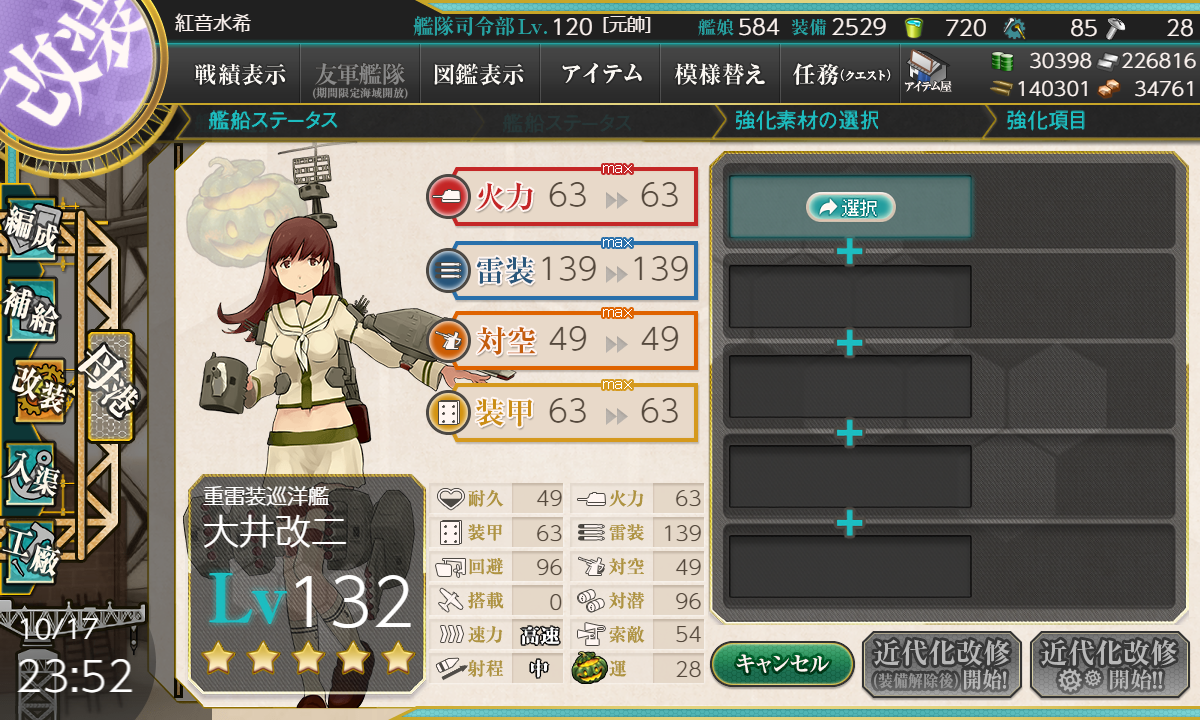The image size is (1200, 720).
Task: Click the instant repair bucket icon
Action: [914, 27]
